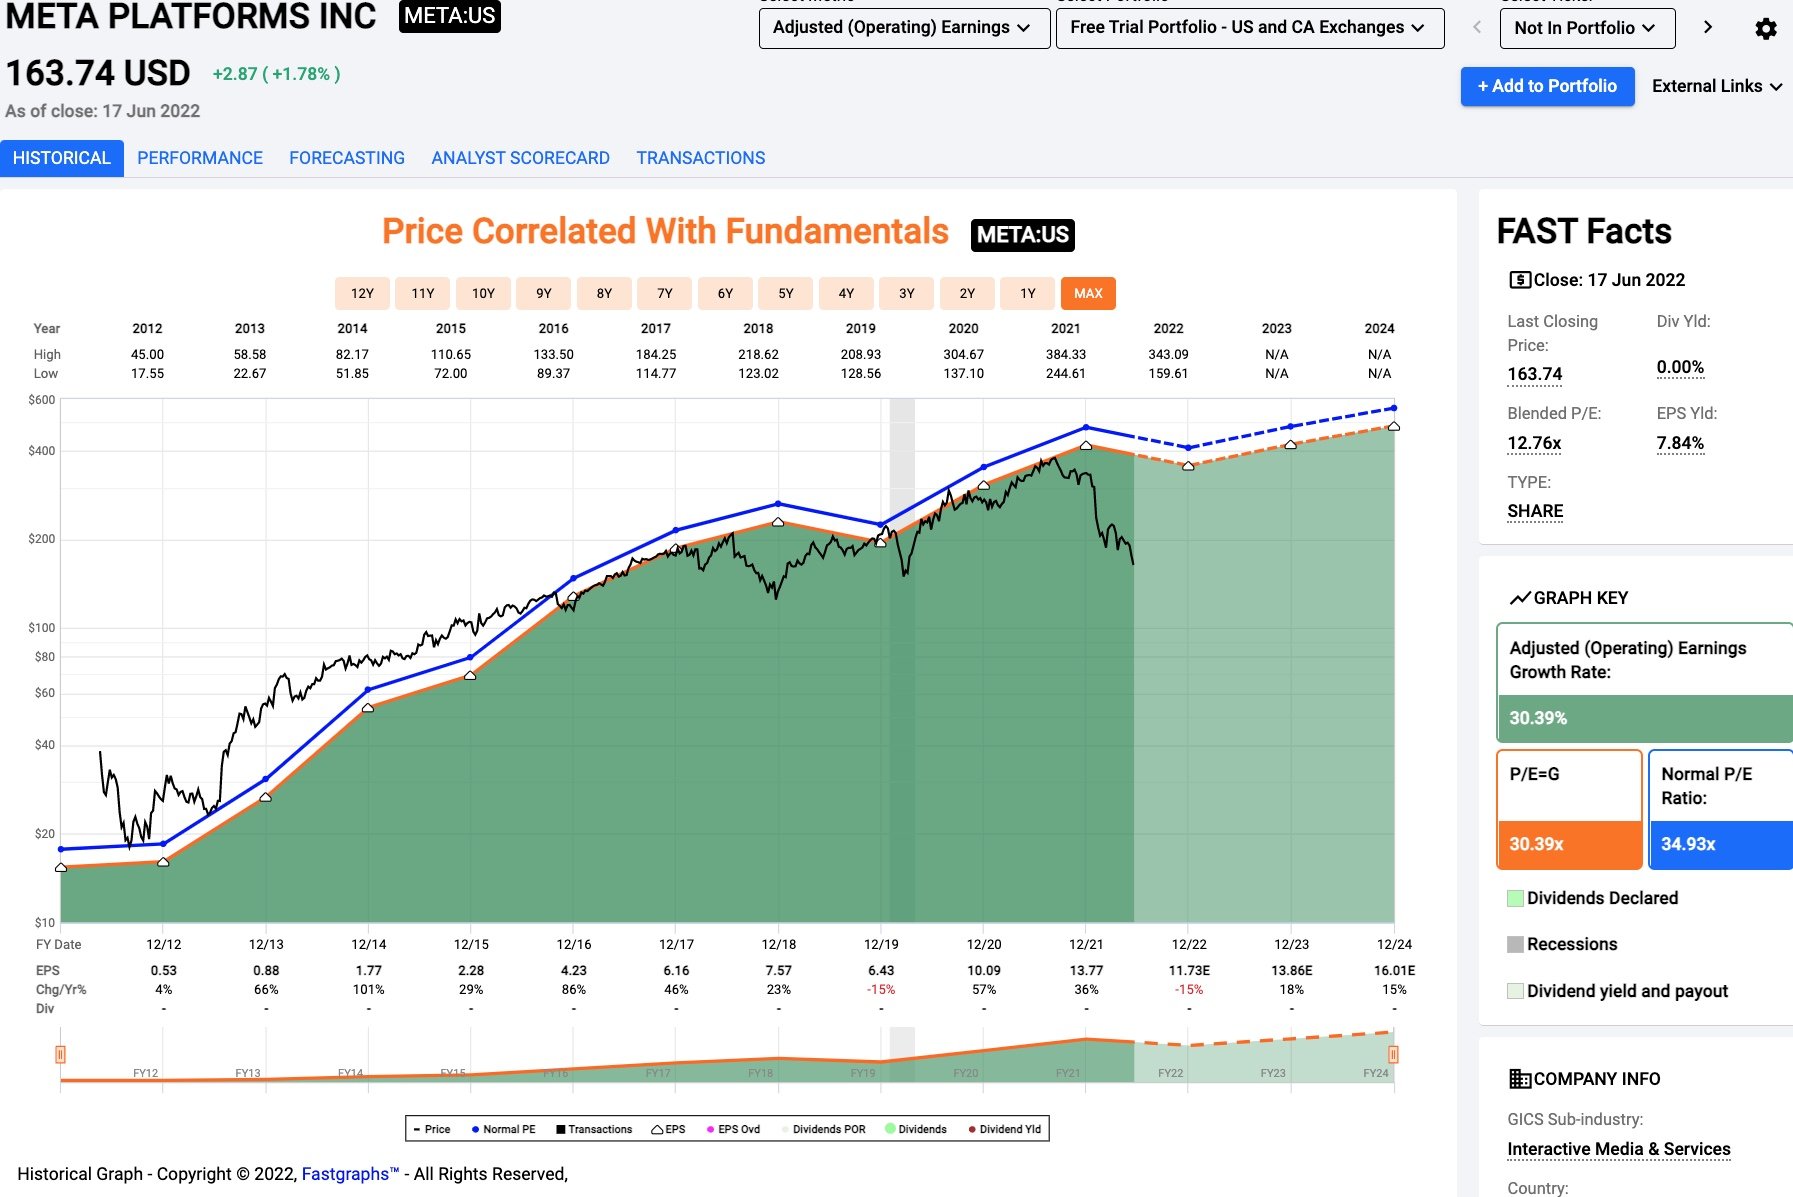1793x1197 pixels.
Task: Select the 1Y time range
Action: (x=1028, y=293)
